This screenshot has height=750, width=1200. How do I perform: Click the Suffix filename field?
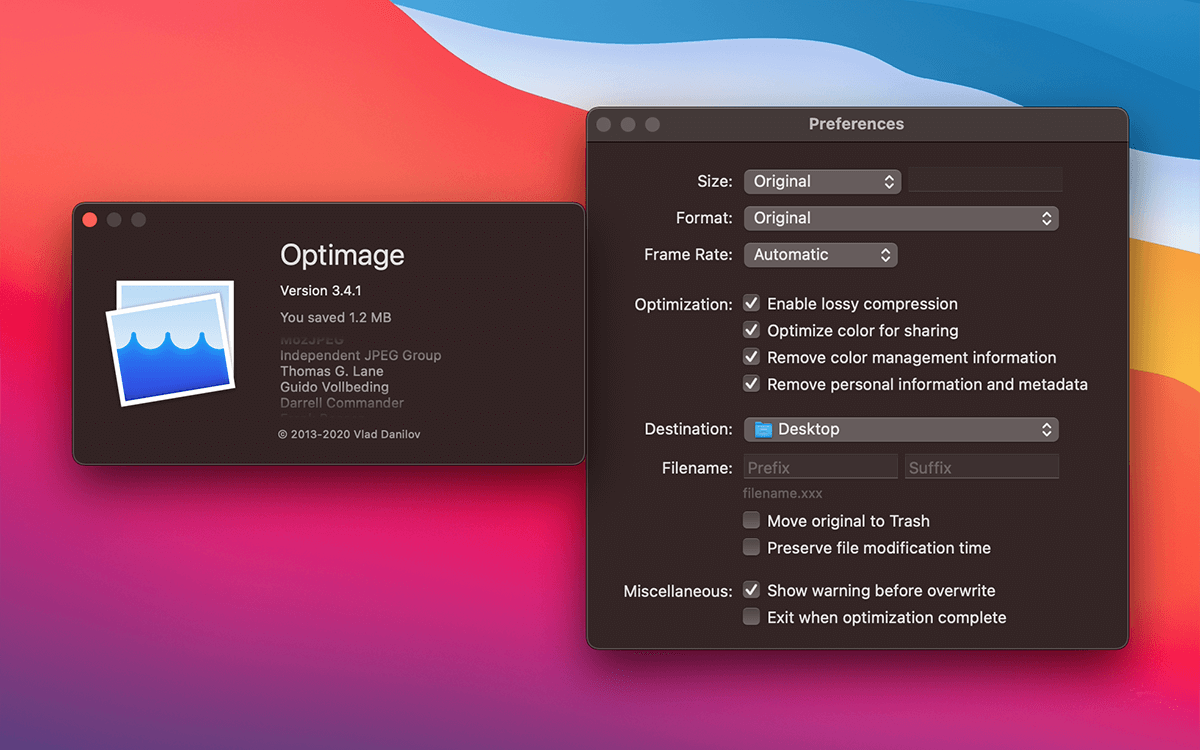(x=981, y=467)
